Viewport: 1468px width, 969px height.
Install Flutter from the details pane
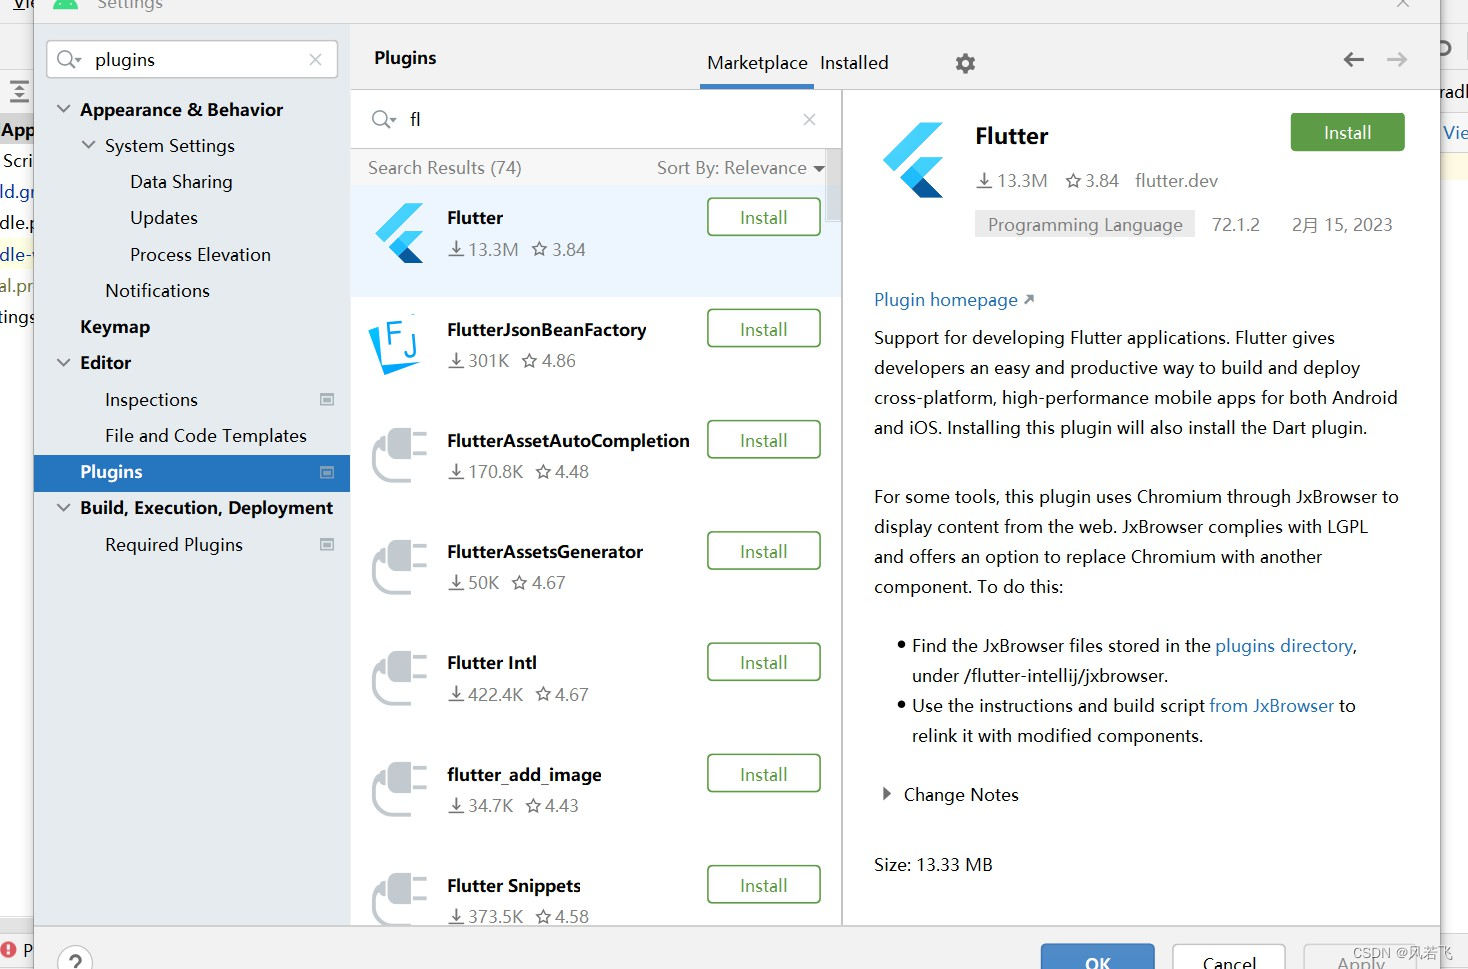pyautogui.click(x=1347, y=132)
